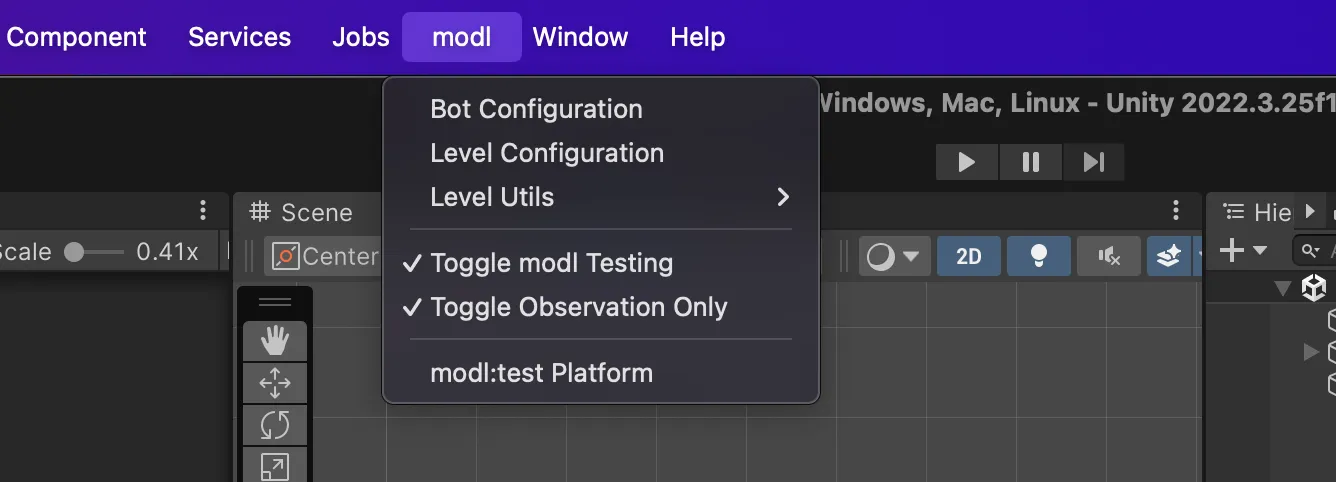
Task: Toggle scene lighting with the lightbulb icon
Action: pos(1039,256)
